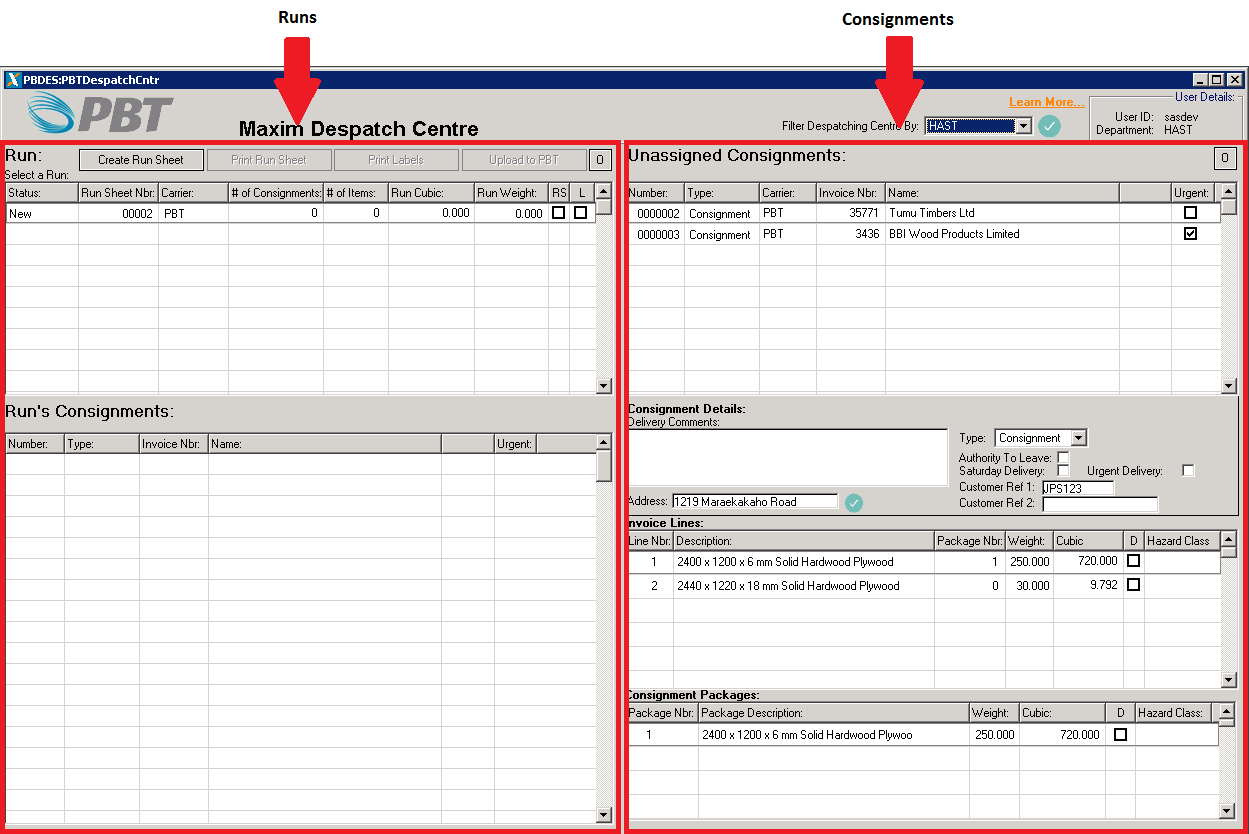Click the Invoice Nbr header in Run's Consignments
1249x834 pixels.
(x=174, y=443)
